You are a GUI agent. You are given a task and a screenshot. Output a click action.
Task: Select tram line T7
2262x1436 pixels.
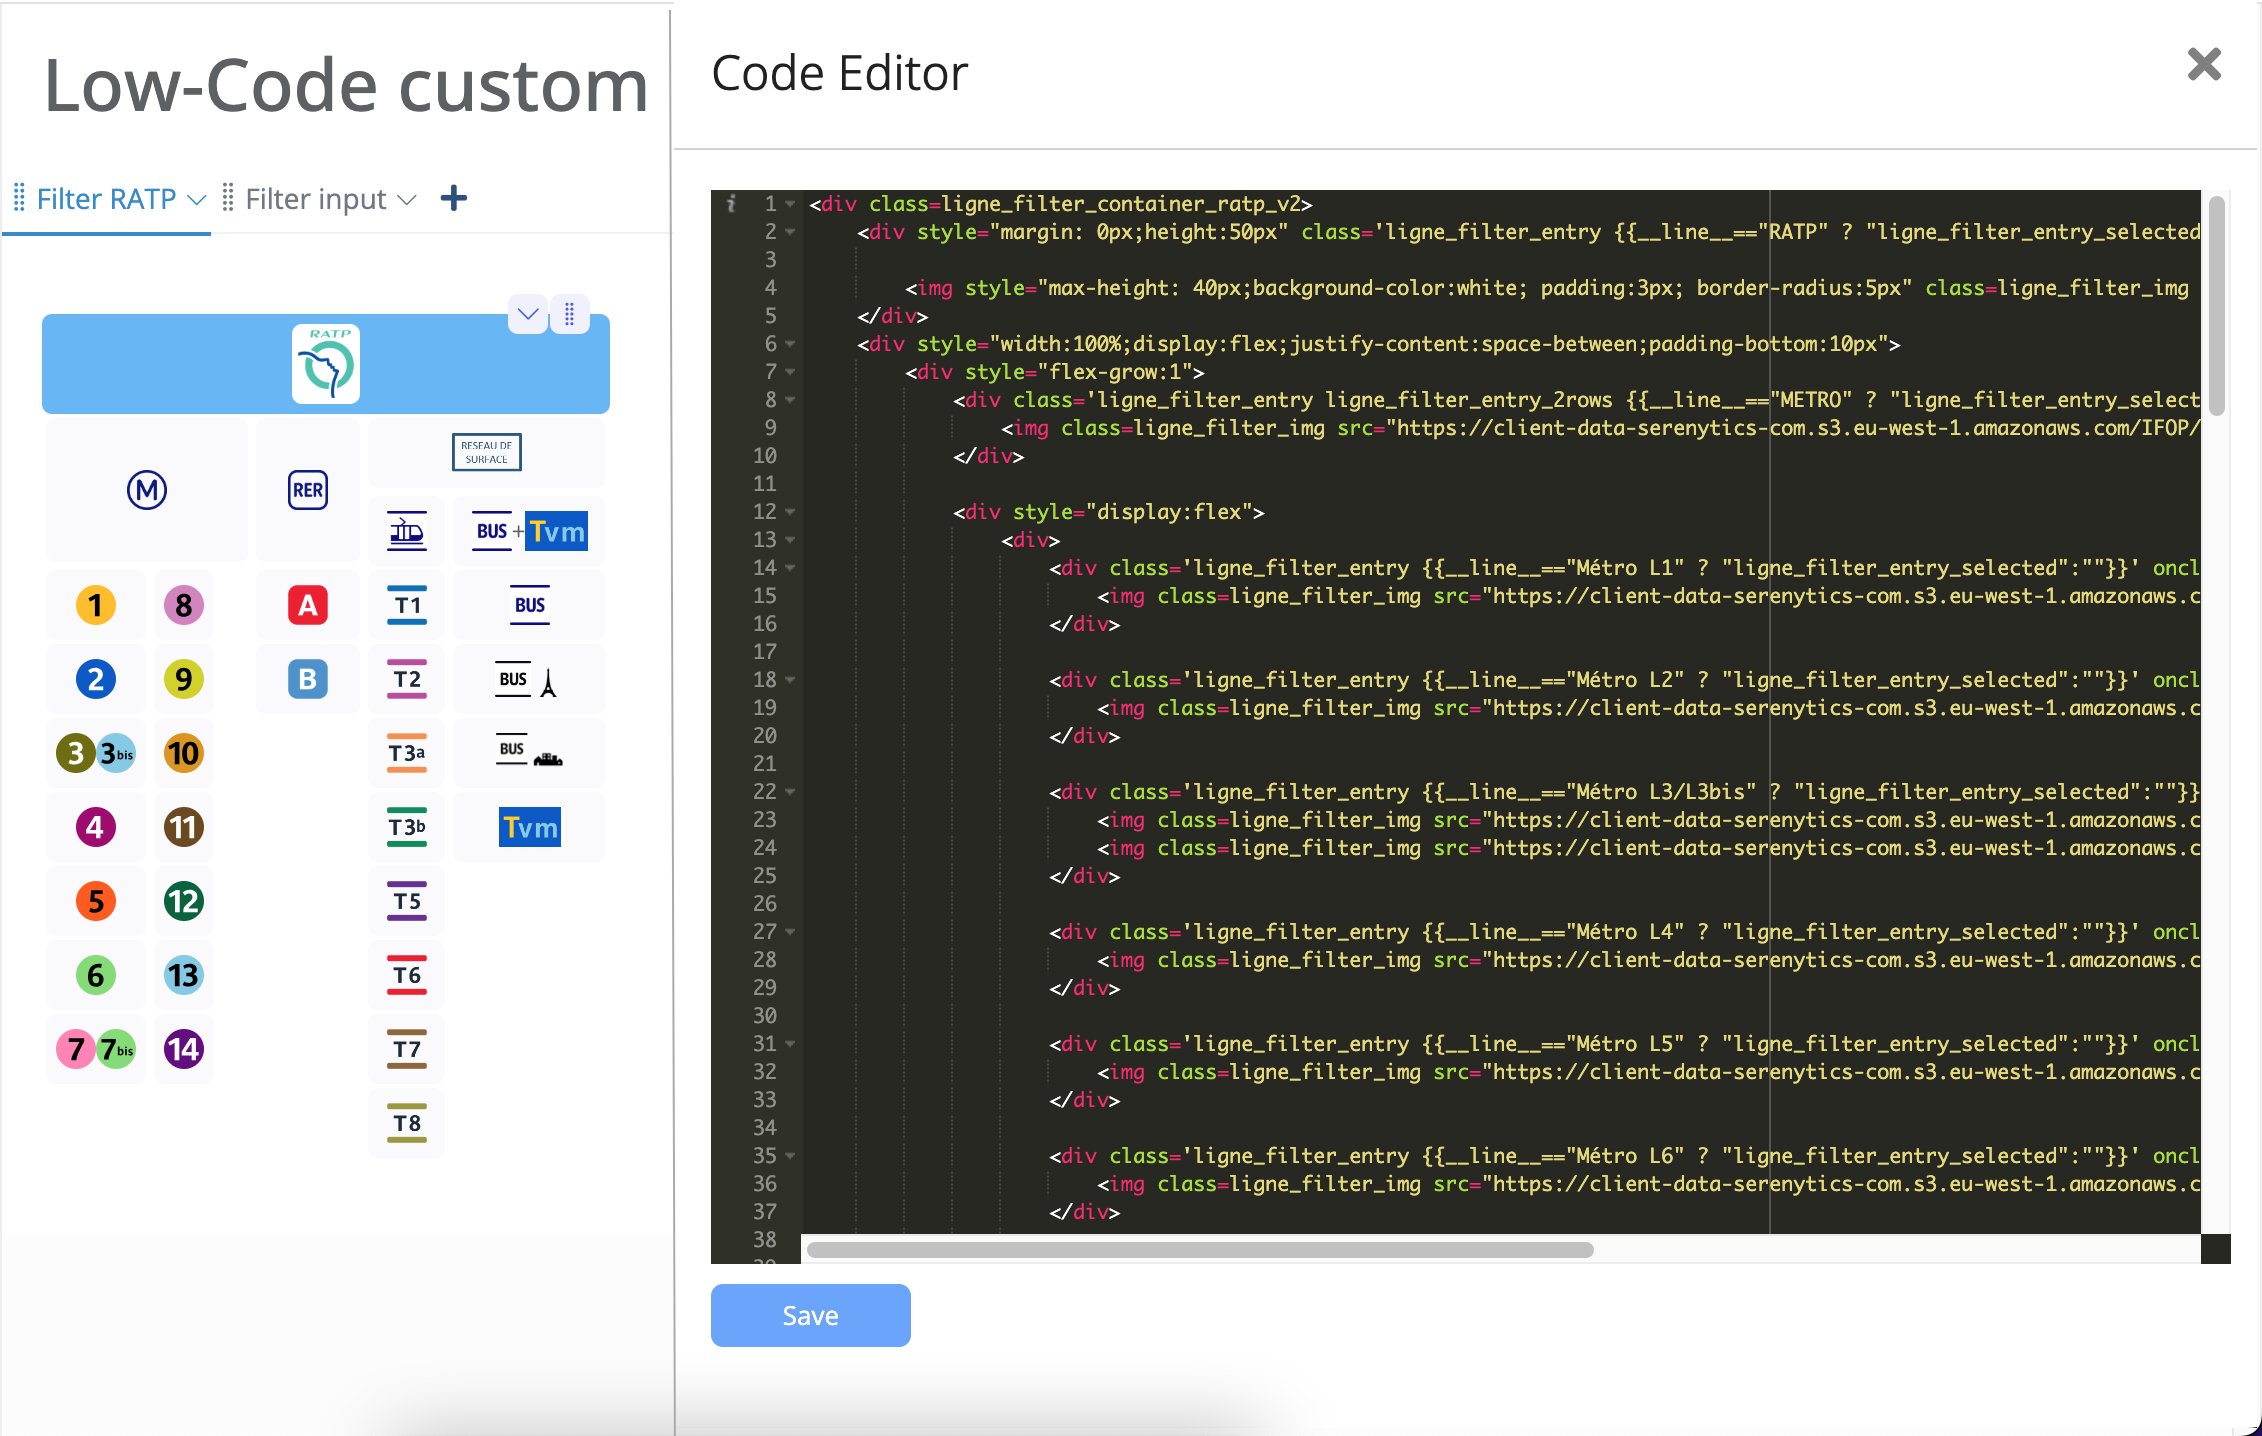(407, 1049)
